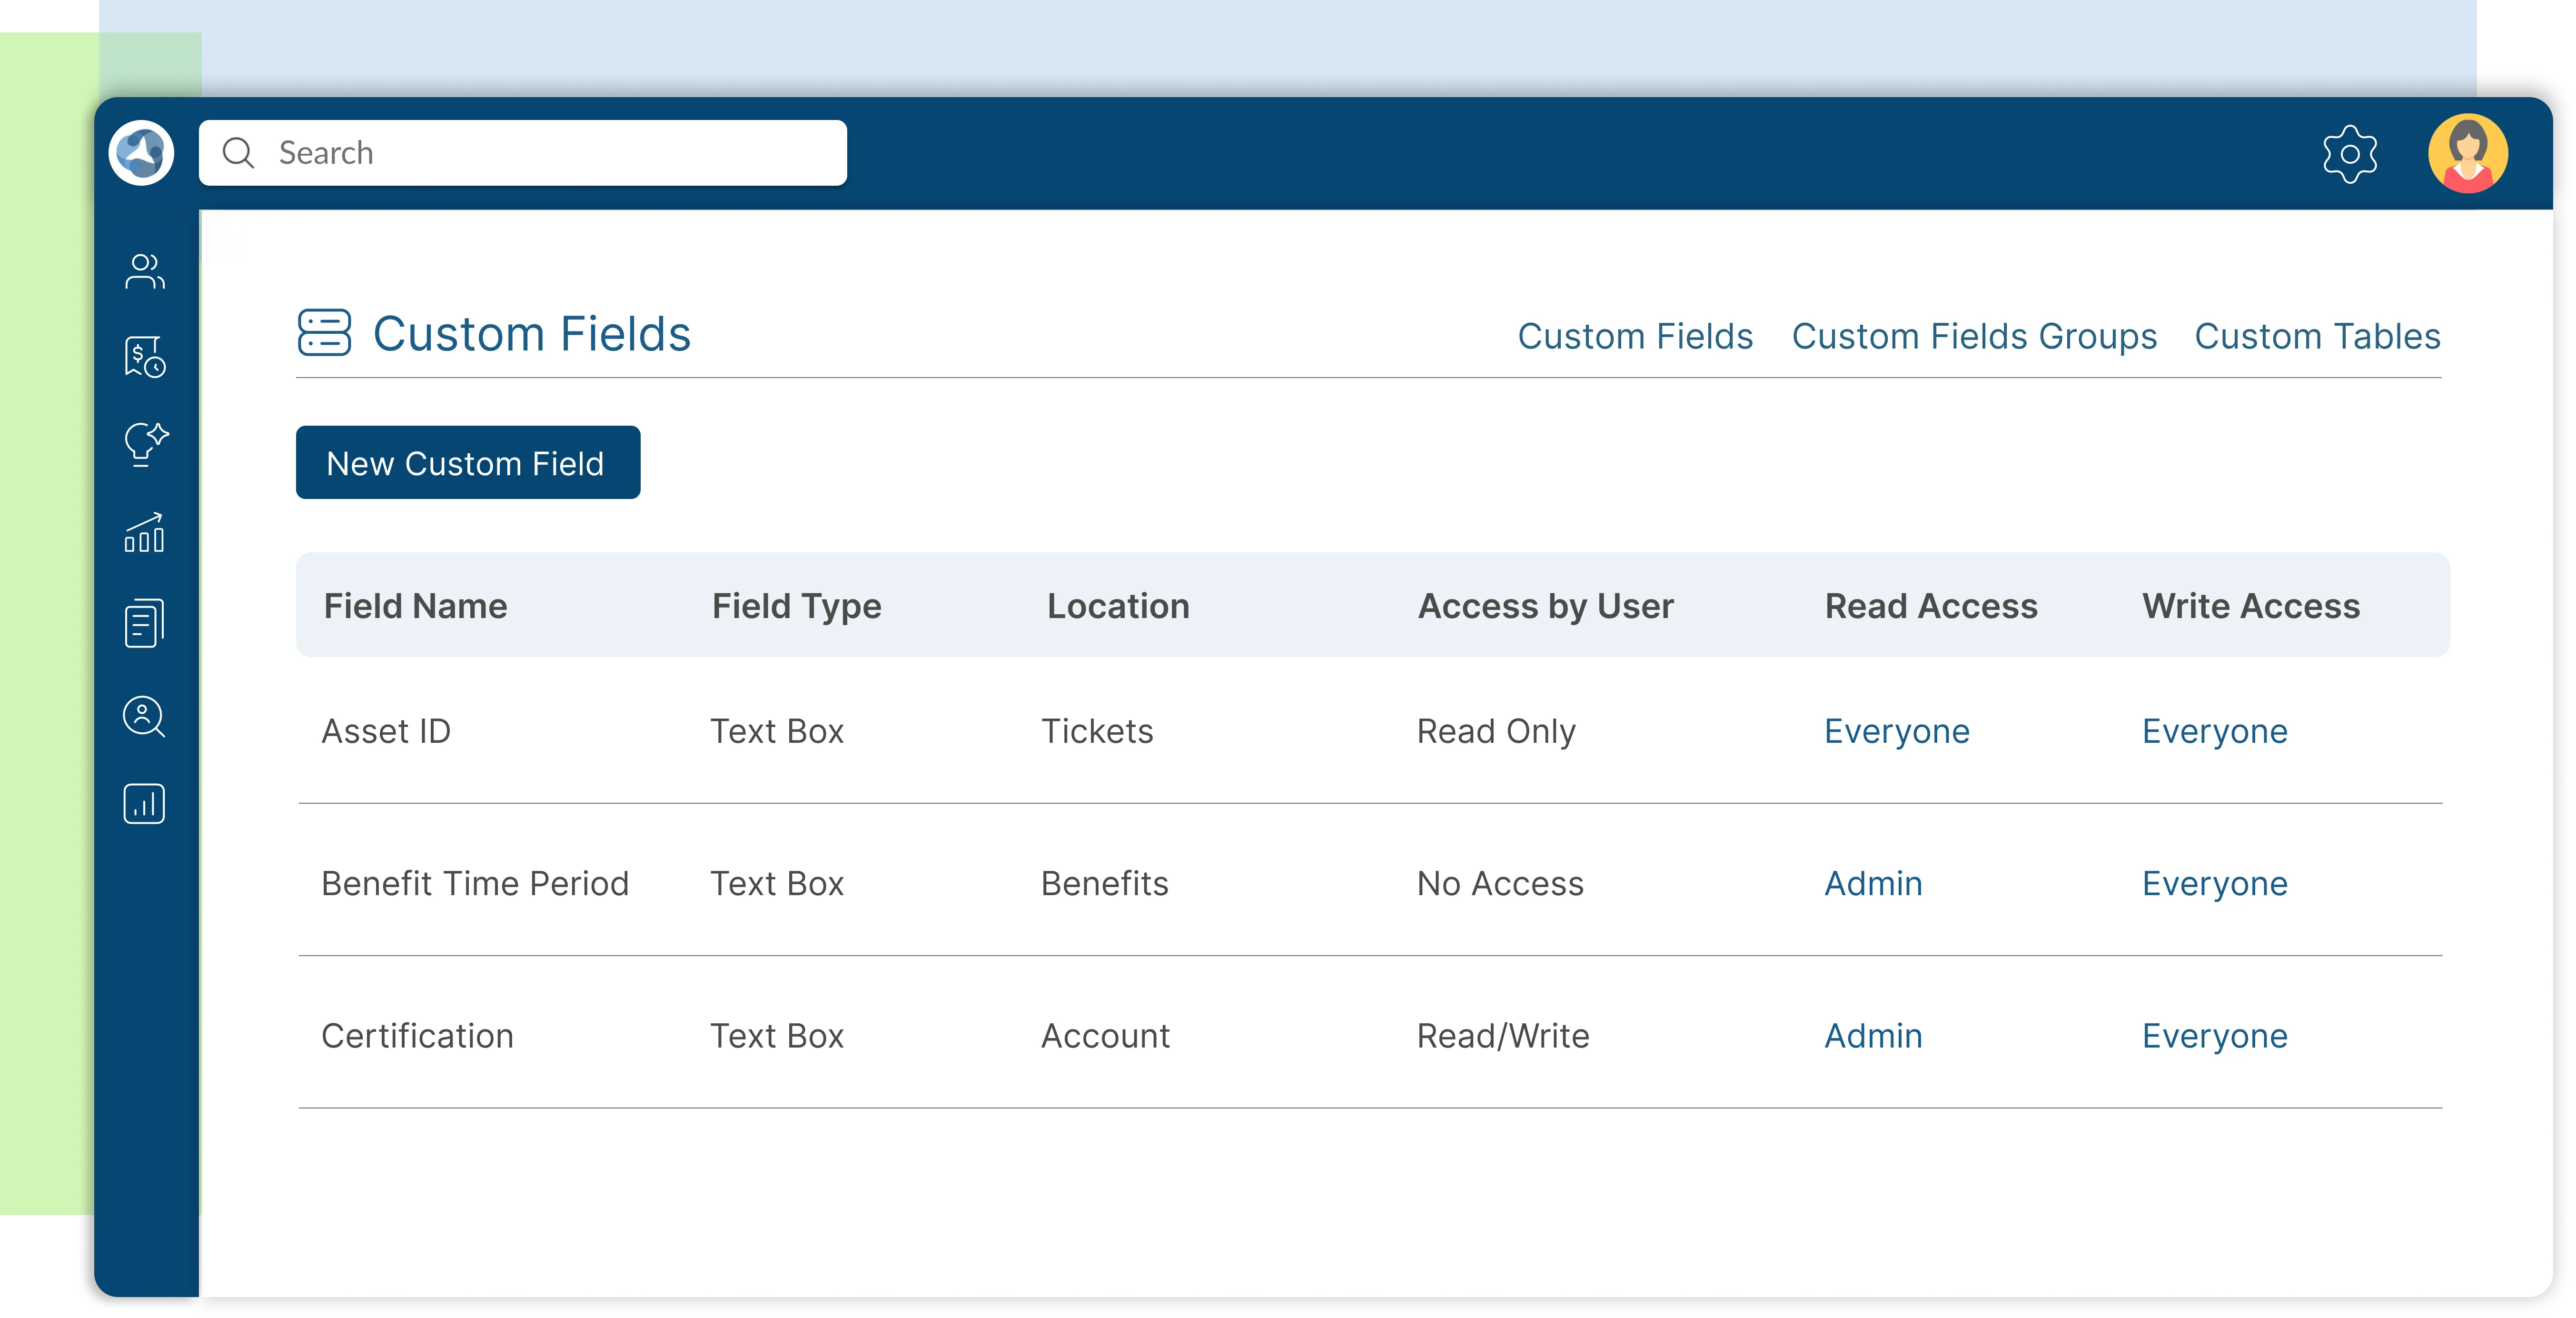
Task: Open the Custom Tables tab
Action: (x=2316, y=336)
